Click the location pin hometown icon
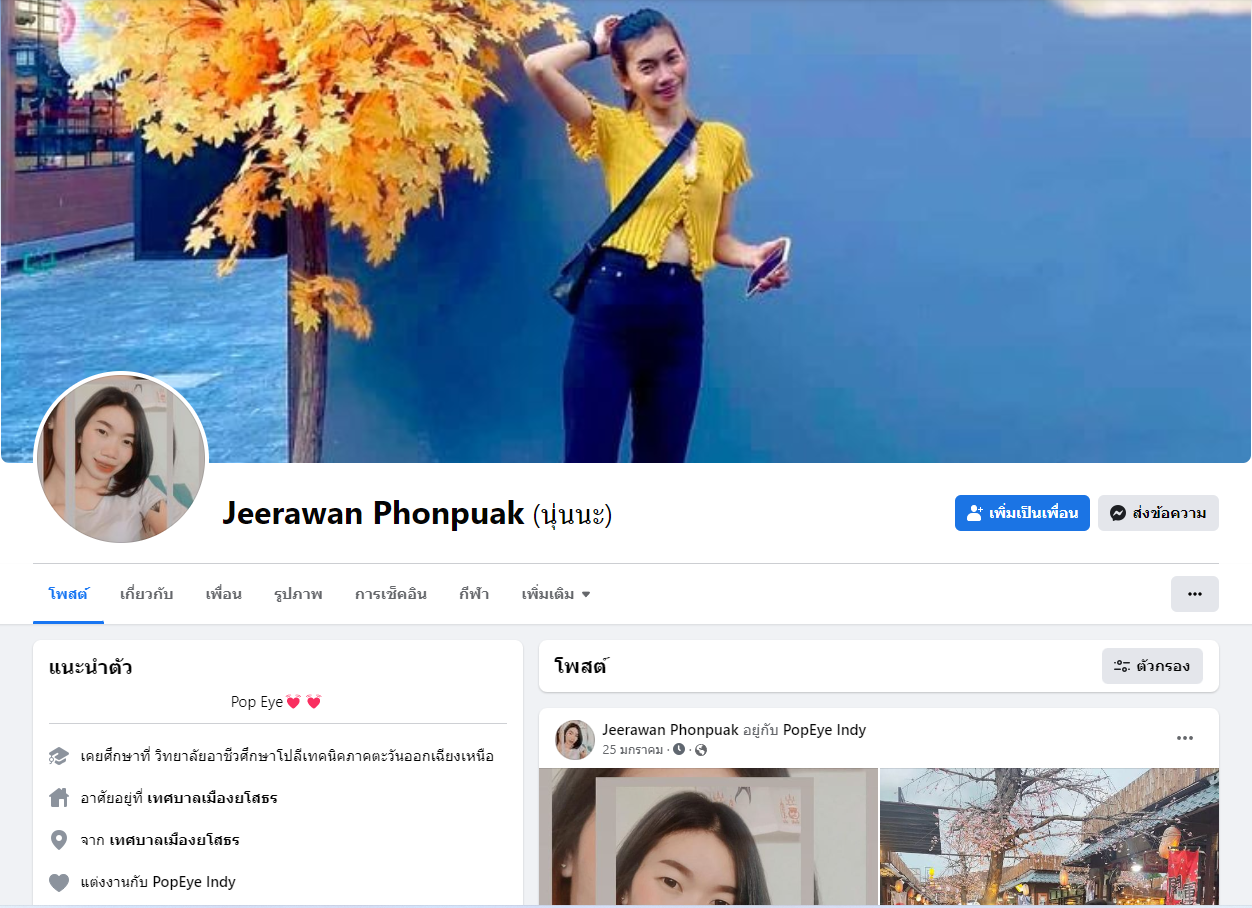This screenshot has height=908, width=1252. 59,840
